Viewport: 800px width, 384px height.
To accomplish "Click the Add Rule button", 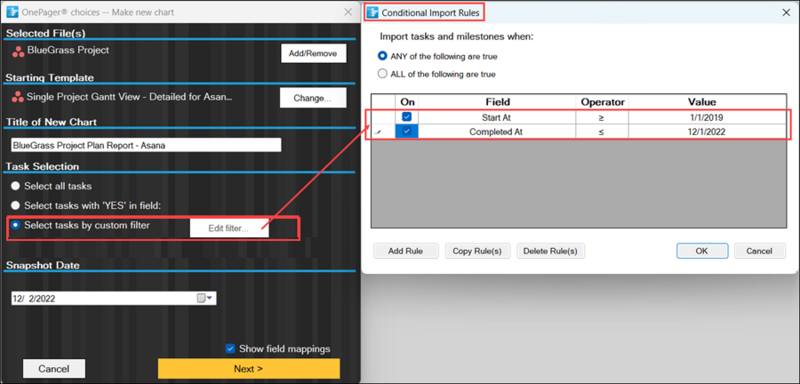I will pos(406,251).
